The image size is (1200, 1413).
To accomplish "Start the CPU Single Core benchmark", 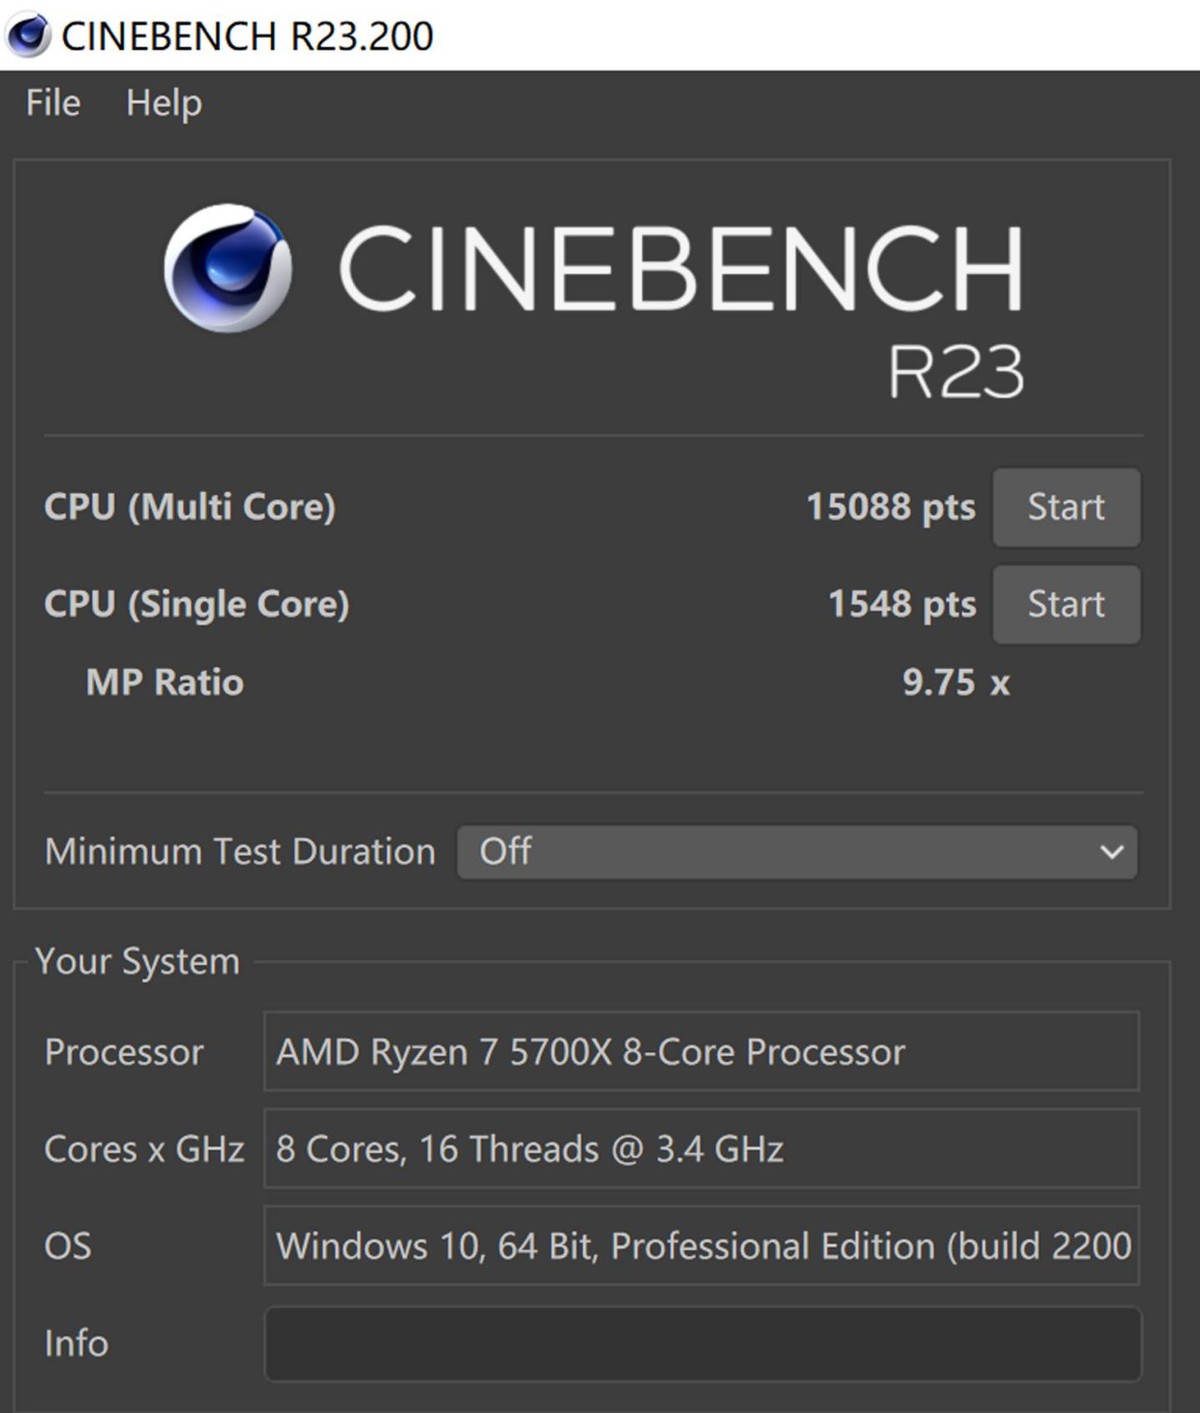I will tap(1065, 604).
